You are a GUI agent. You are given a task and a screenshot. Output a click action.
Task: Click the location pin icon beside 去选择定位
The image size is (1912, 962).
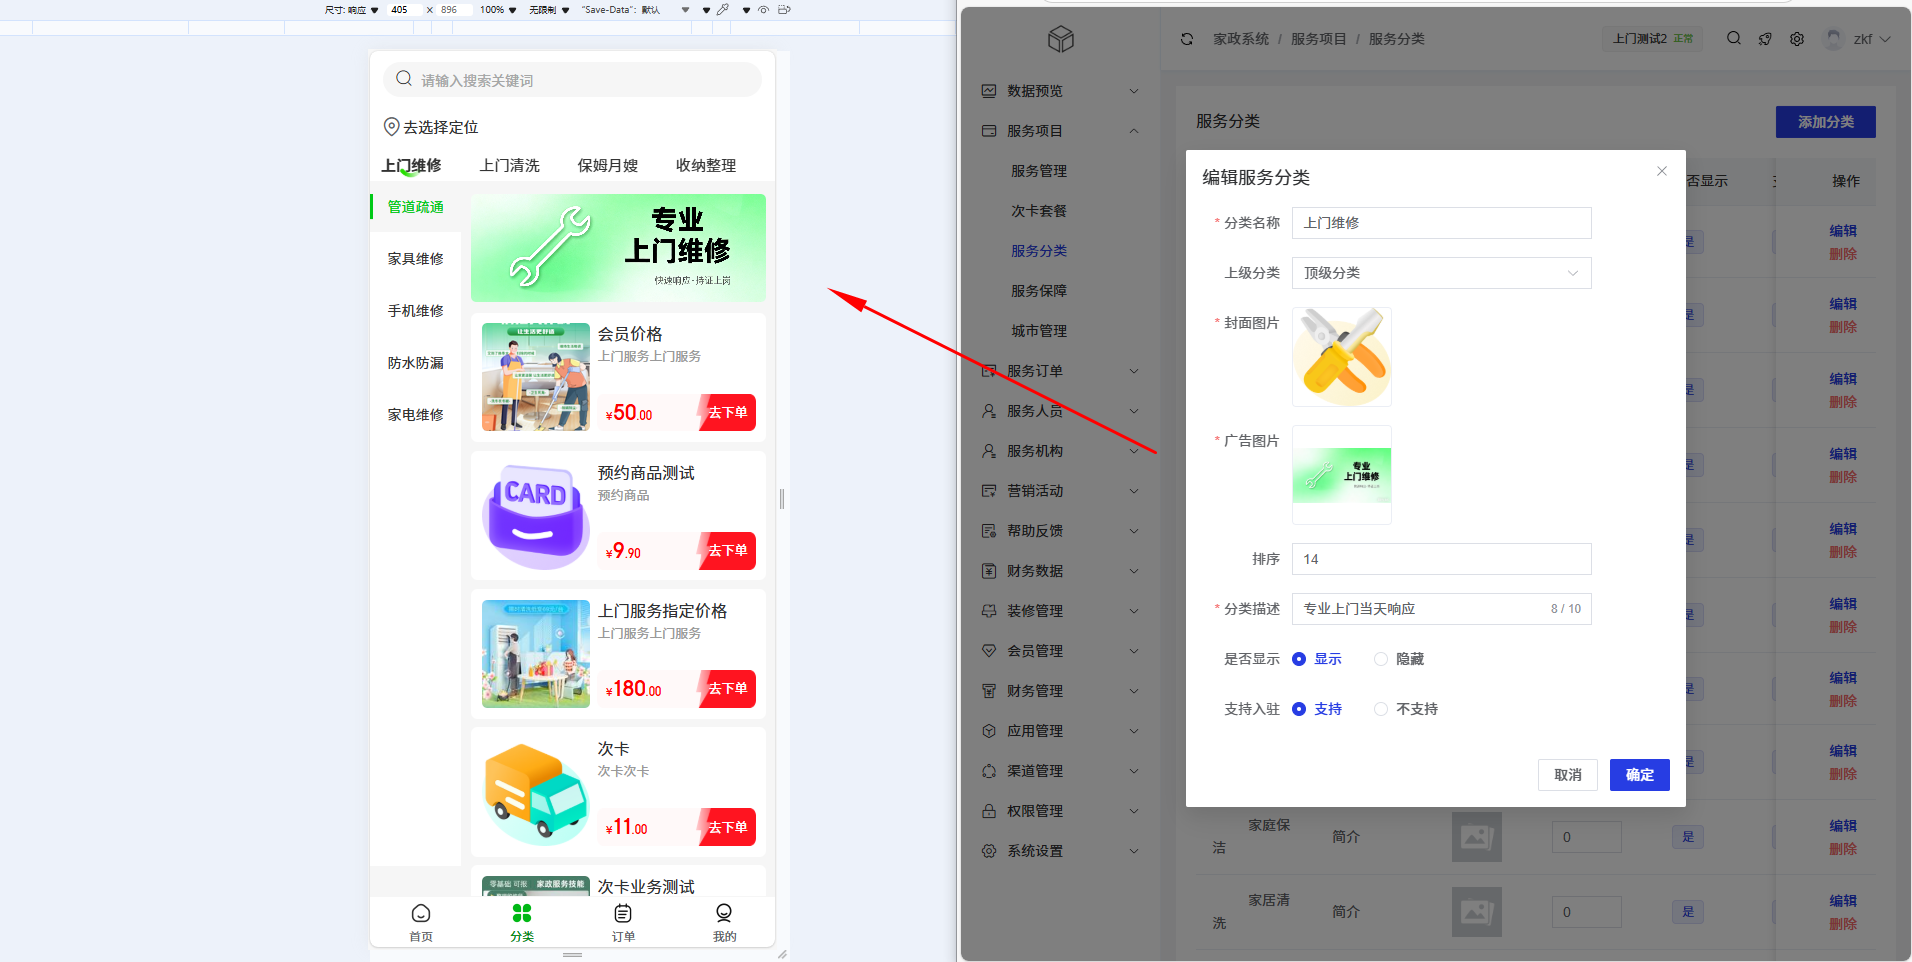(x=392, y=127)
